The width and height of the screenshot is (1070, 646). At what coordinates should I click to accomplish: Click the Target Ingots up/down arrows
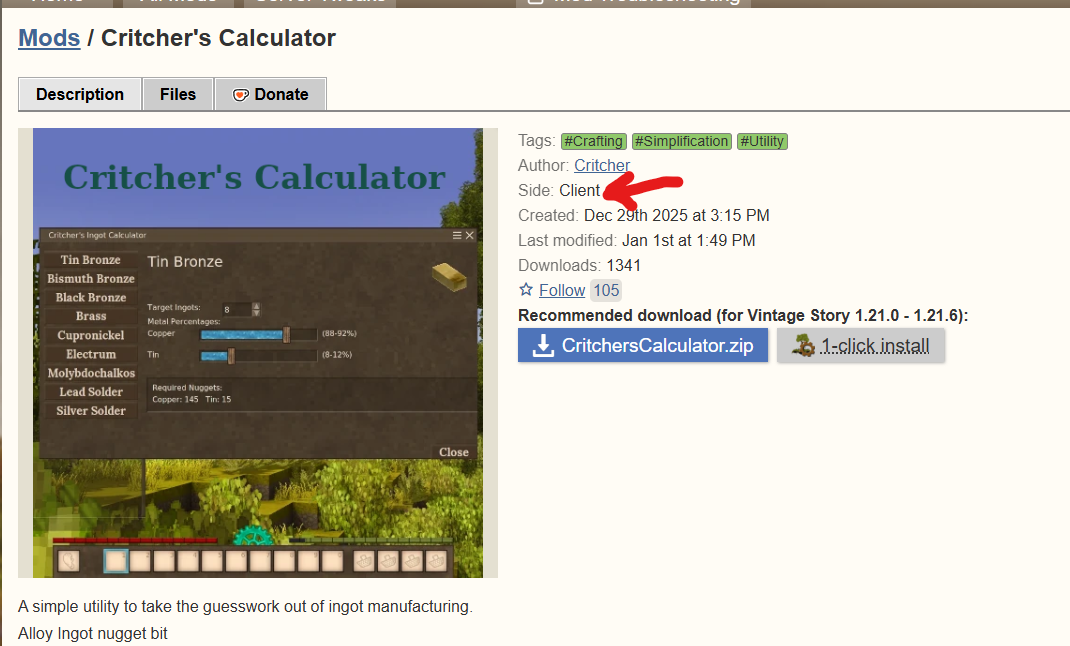[257, 309]
